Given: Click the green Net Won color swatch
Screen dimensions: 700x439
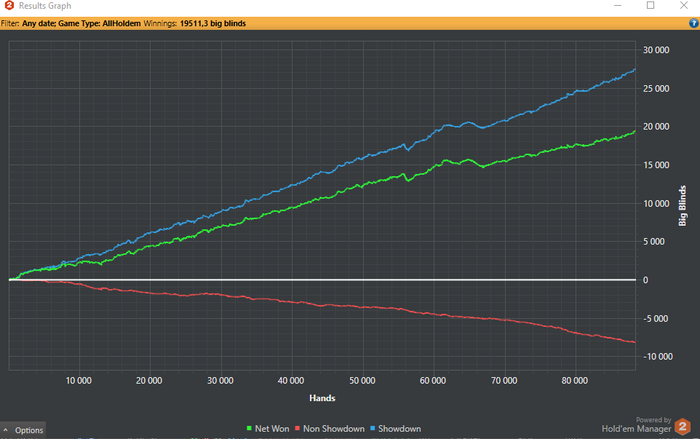Looking at the screenshot, I should point(249,429).
